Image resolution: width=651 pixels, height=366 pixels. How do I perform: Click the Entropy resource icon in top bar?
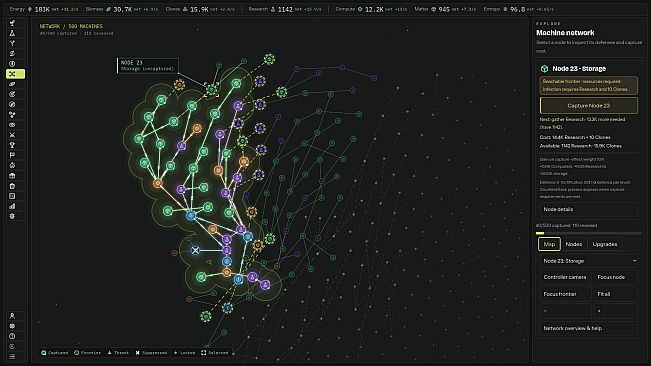[x=505, y=9]
